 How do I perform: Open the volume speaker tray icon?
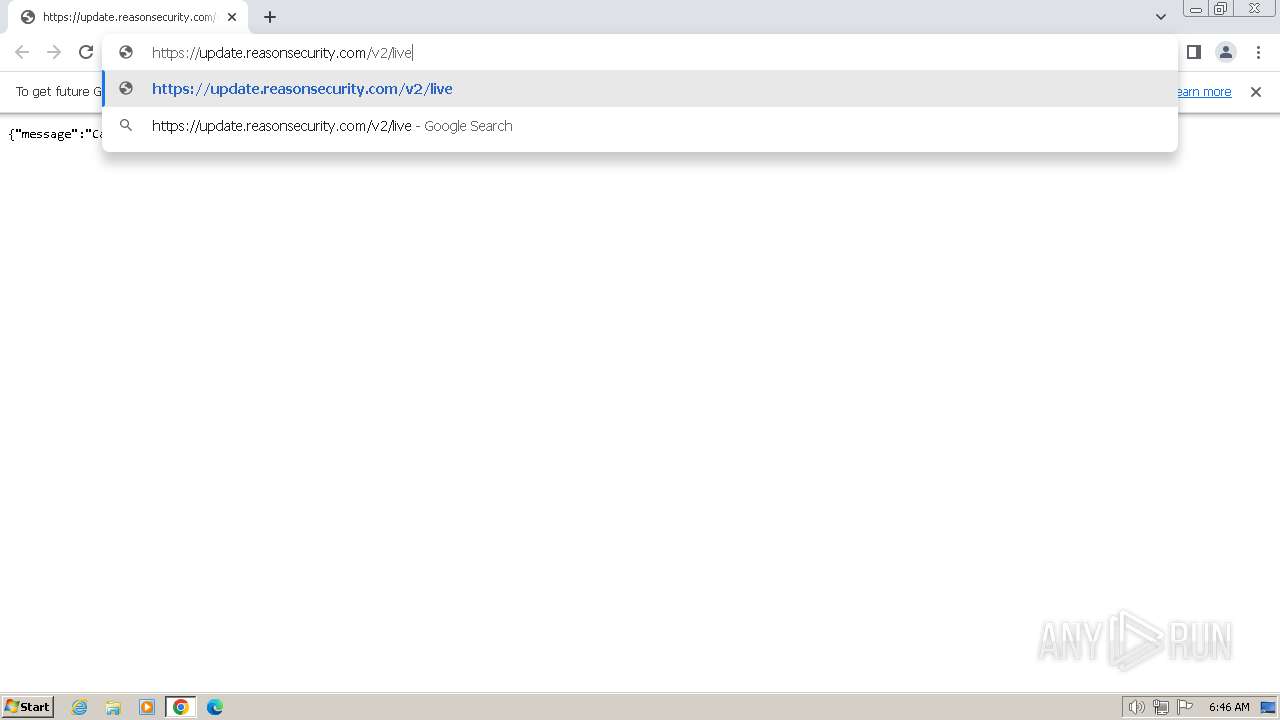[1137, 707]
